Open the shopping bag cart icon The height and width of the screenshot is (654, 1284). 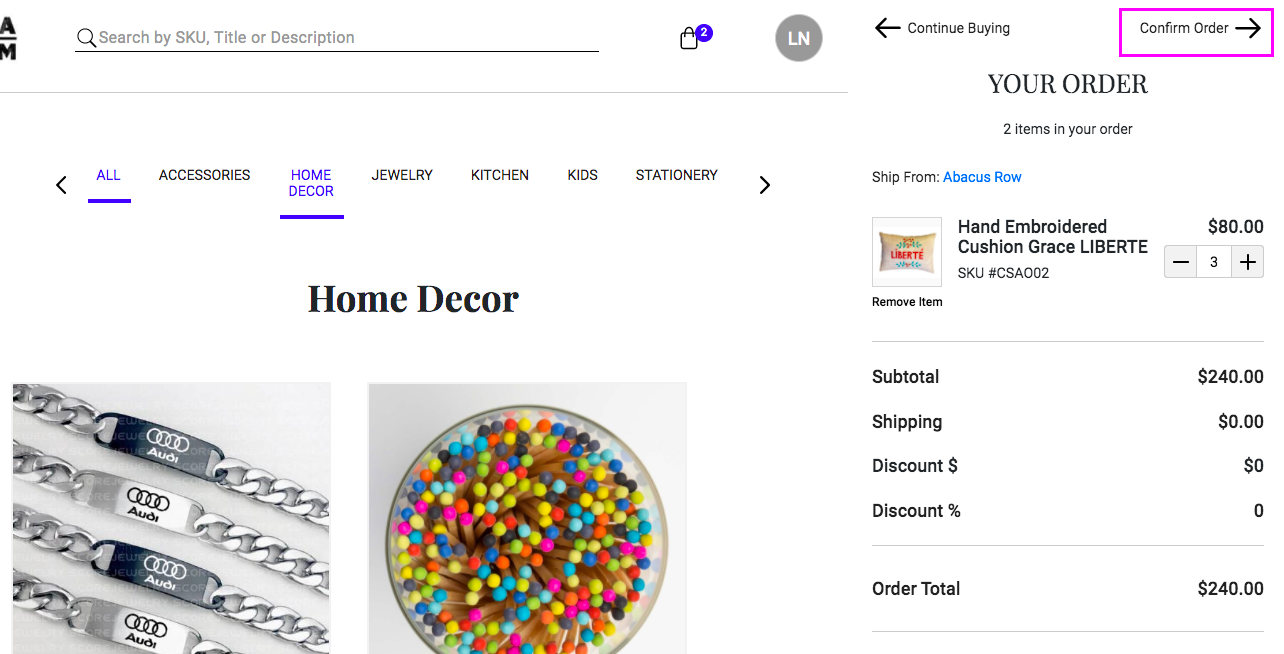(689, 39)
